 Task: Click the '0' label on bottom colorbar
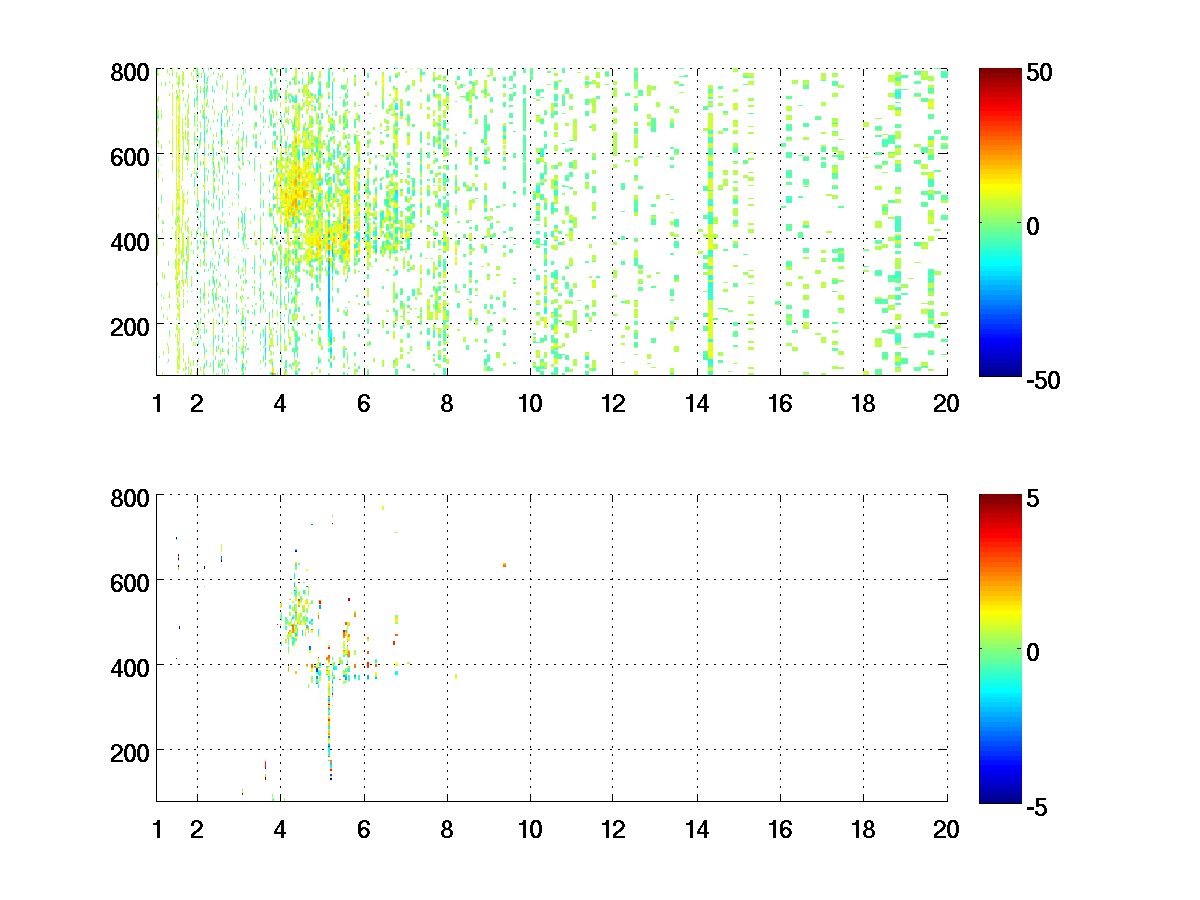pyautogui.click(x=1033, y=651)
